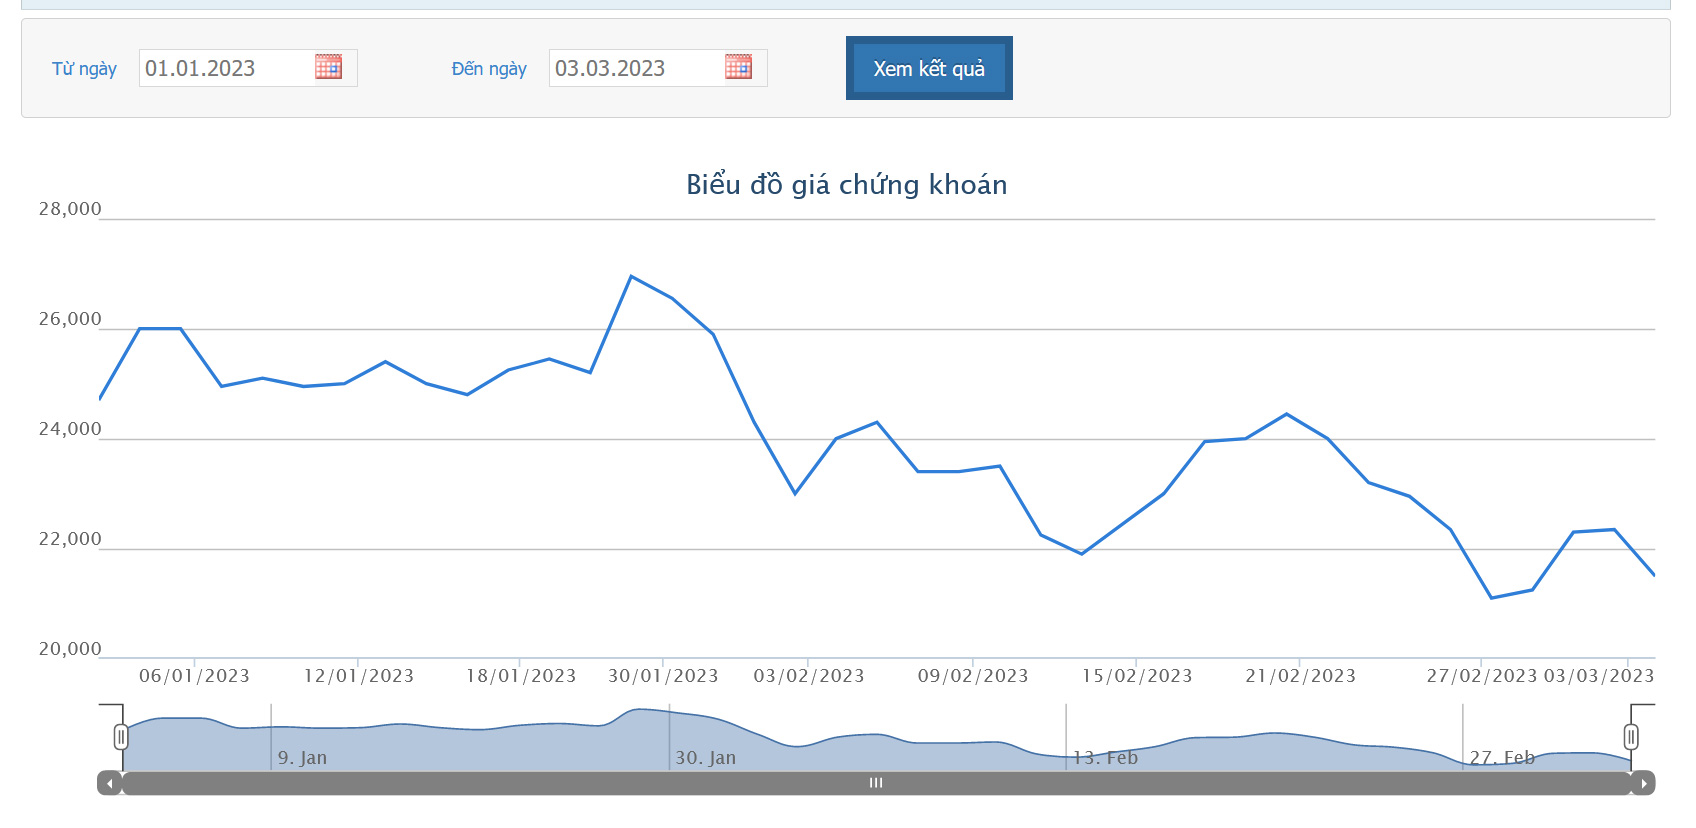
Task: Focus the Đến ngày date field showing 03.03.2023
Action: coord(635,68)
